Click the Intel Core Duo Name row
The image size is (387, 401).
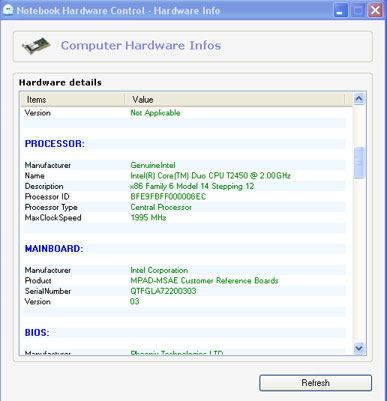[x=184, y=176]
